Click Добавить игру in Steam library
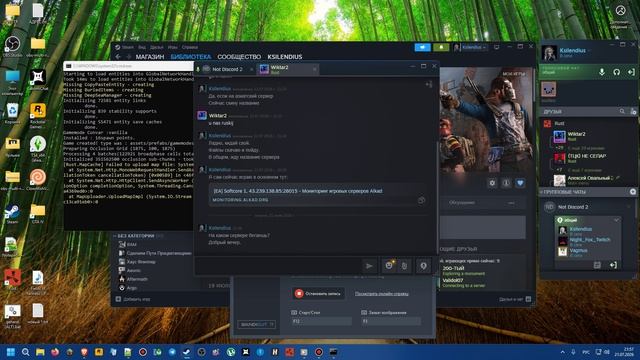Image resolution: width=640 pixels, height=360 pixels. point(133,299)
